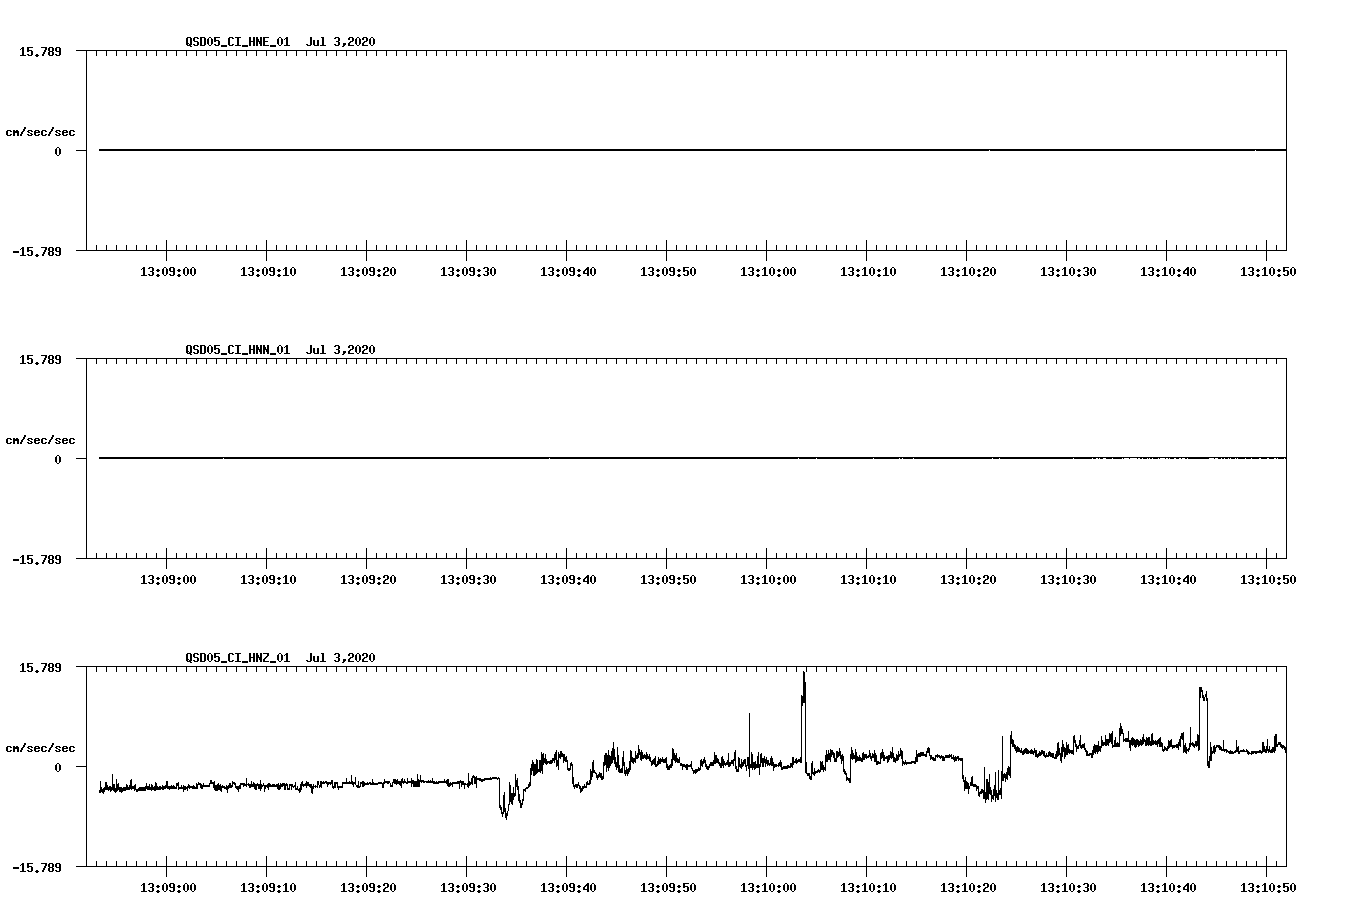Click the HNN plot date Jul 3,2020
The width and height of the screenshot is (1358, 924).
click(341, 349)
